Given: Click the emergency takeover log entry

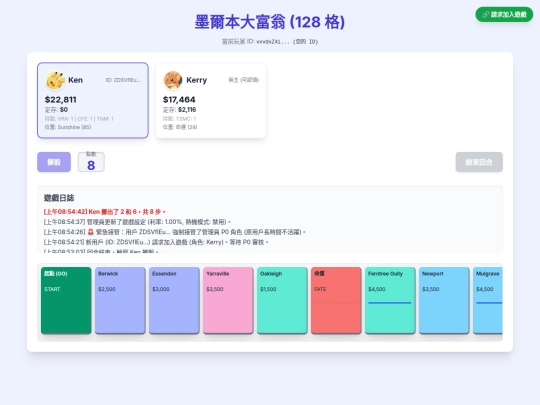Looking at the screenshot, I should click(175, 232).
